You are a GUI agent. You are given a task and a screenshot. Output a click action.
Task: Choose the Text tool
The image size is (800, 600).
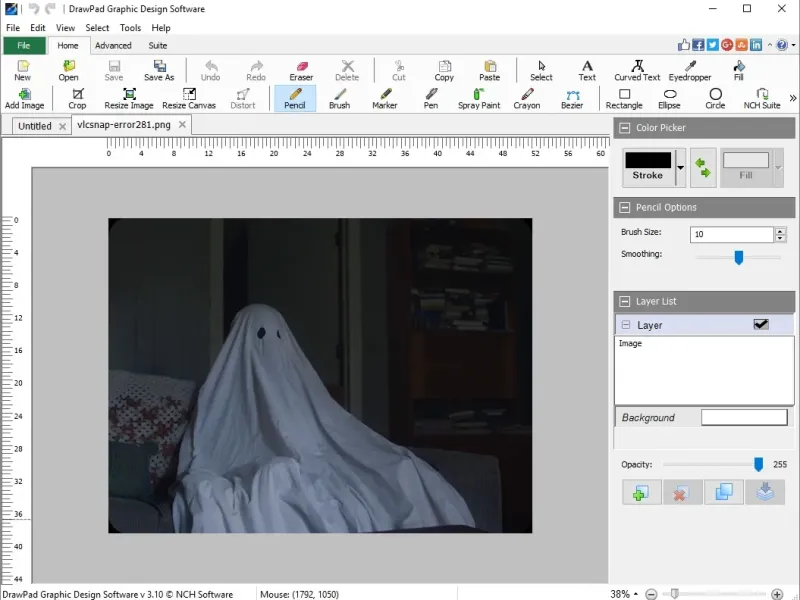click(x=587, y=70)
